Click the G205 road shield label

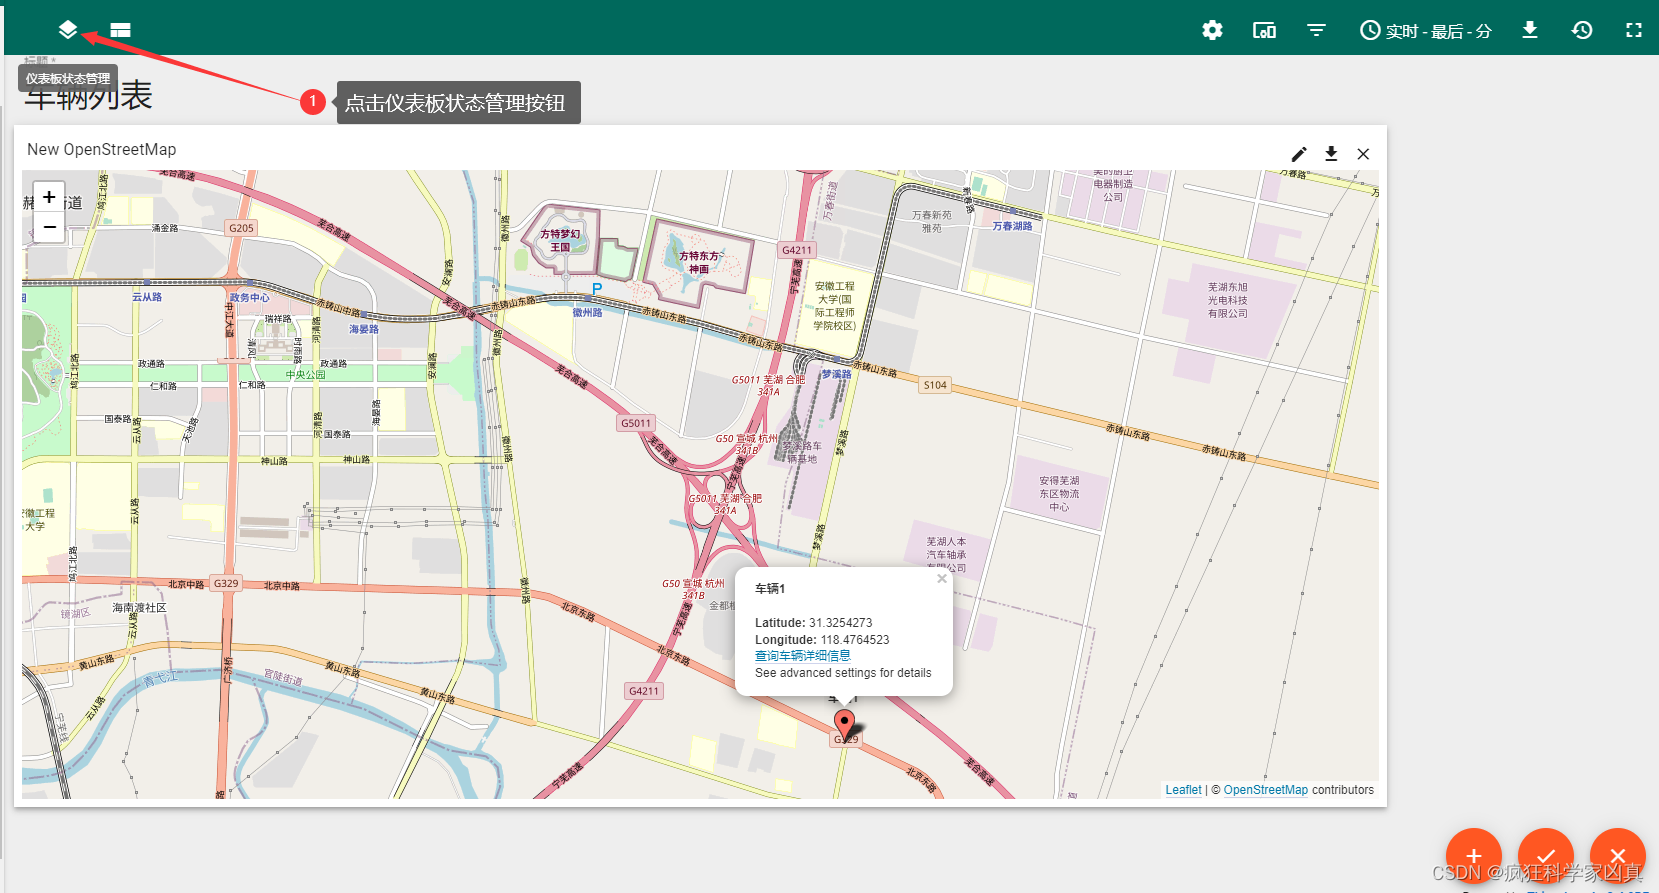click(241, 228)
